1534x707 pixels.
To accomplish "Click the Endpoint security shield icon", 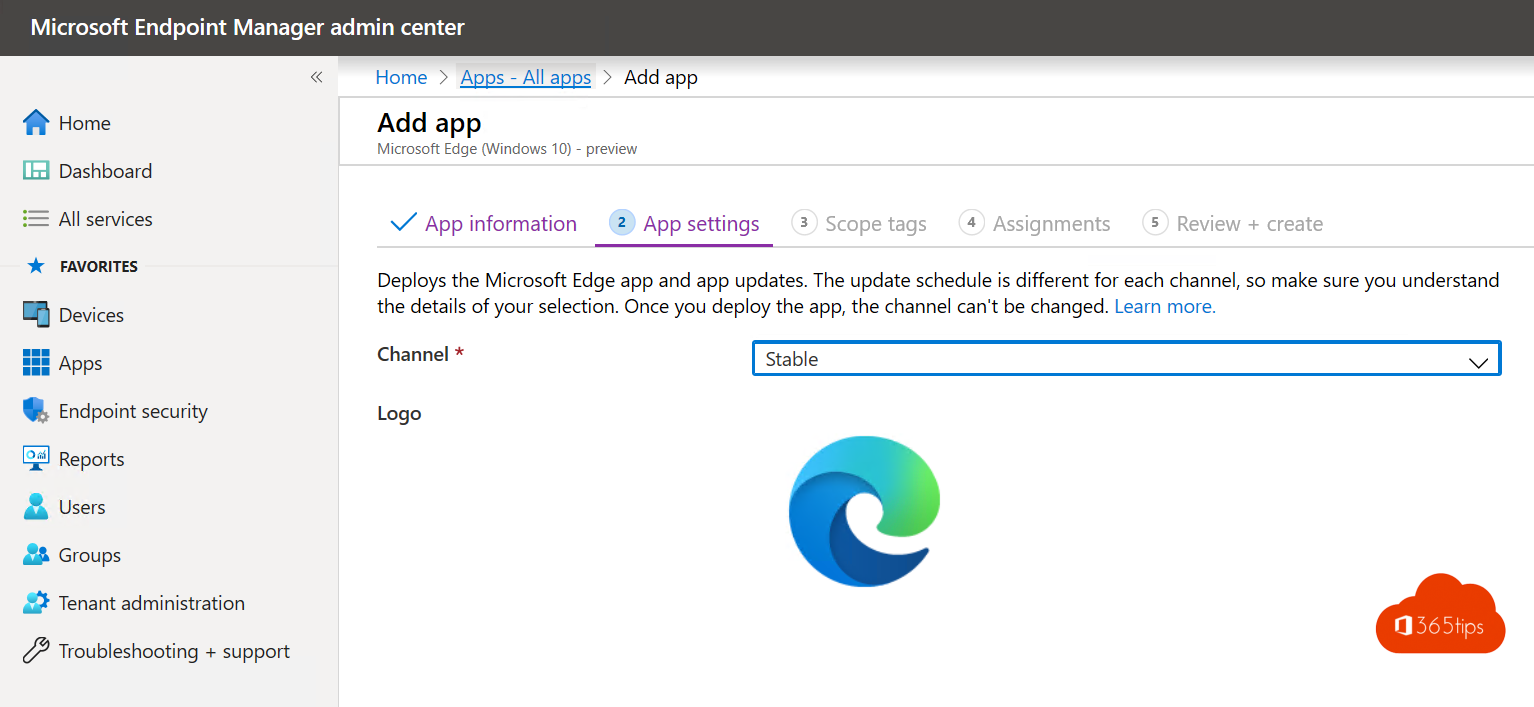I will [x=36, y=411].
